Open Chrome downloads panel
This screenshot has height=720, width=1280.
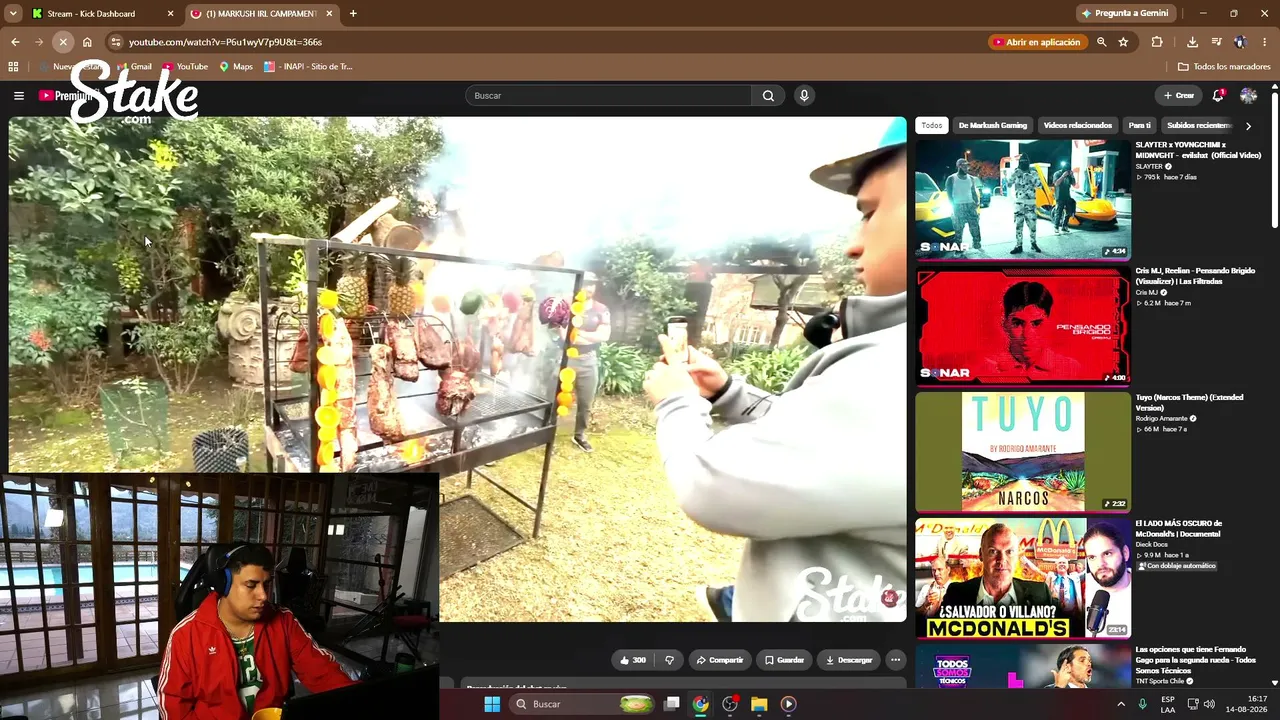[x=1192, y=42]
